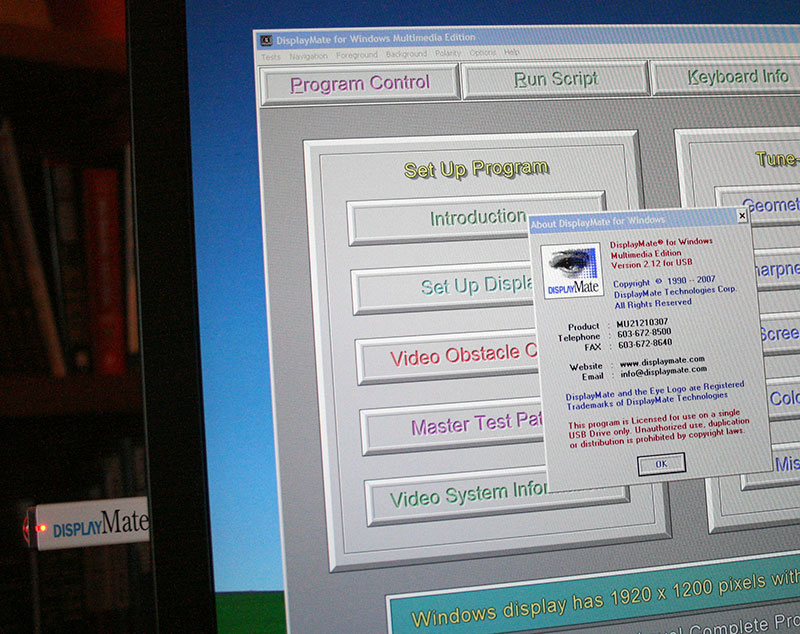Click the product number MU21210307
Image resolution: width=800 pixels, height=634 pixels.
(x=642, y=323)
